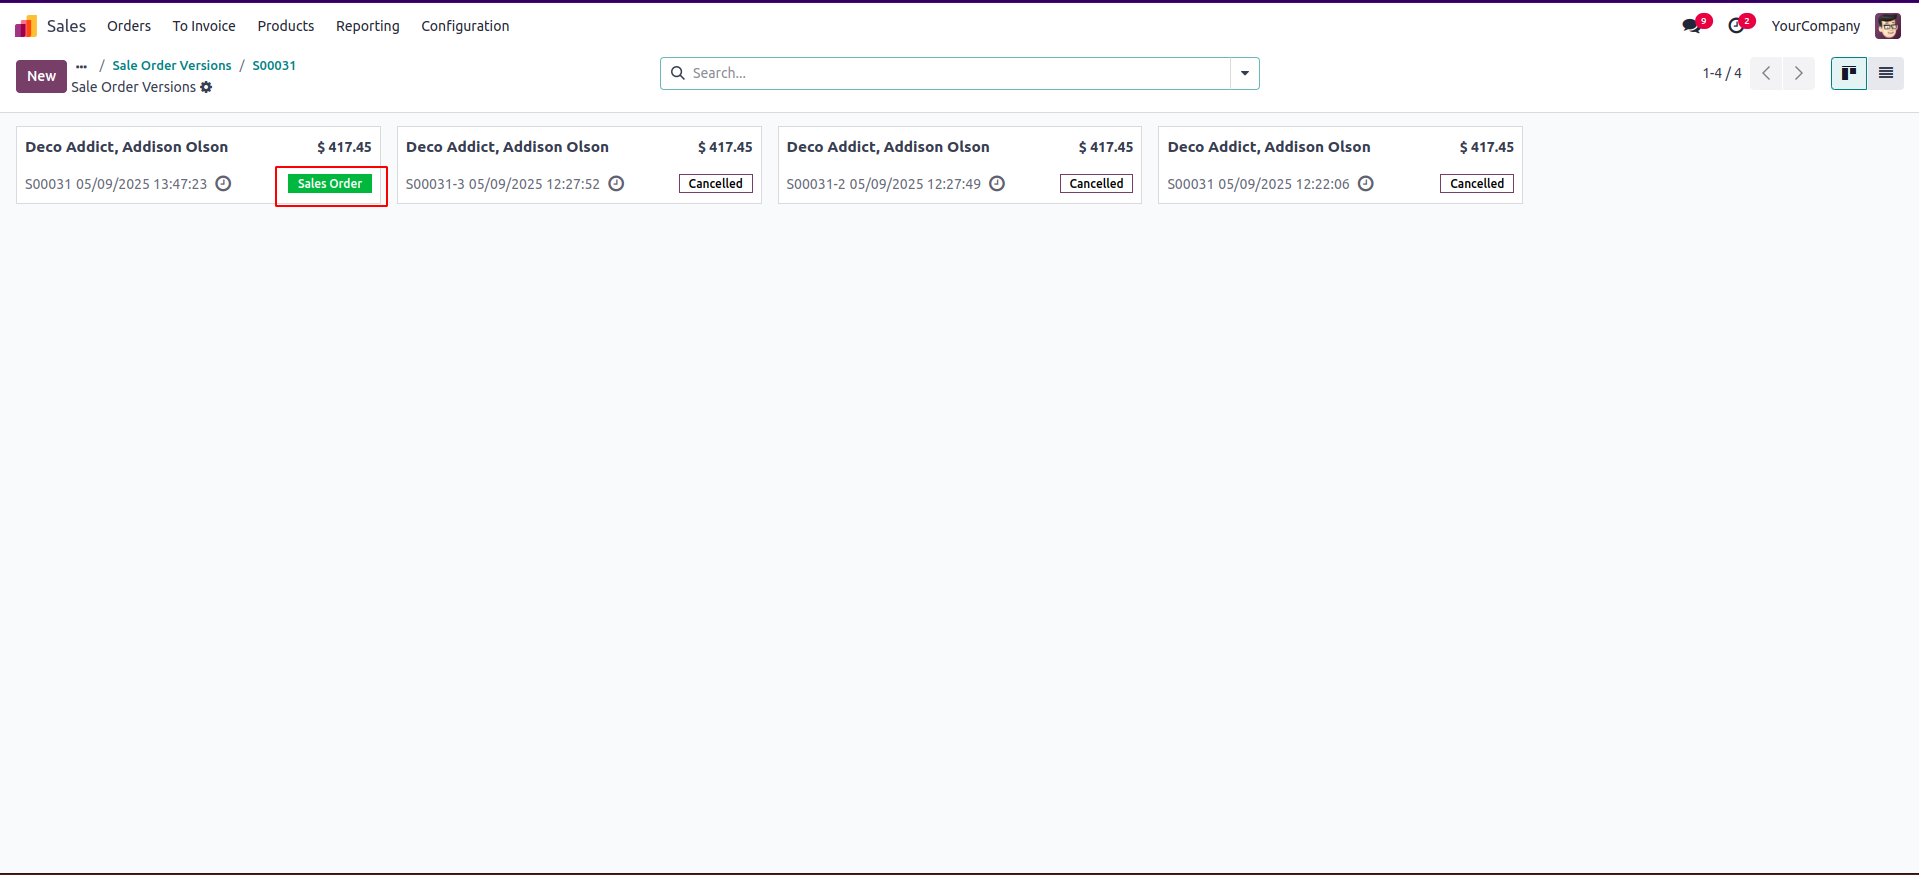This screenshot has height=875, width=1919.
Task: Click the search magnifier icon
Action: coord(678,73)
